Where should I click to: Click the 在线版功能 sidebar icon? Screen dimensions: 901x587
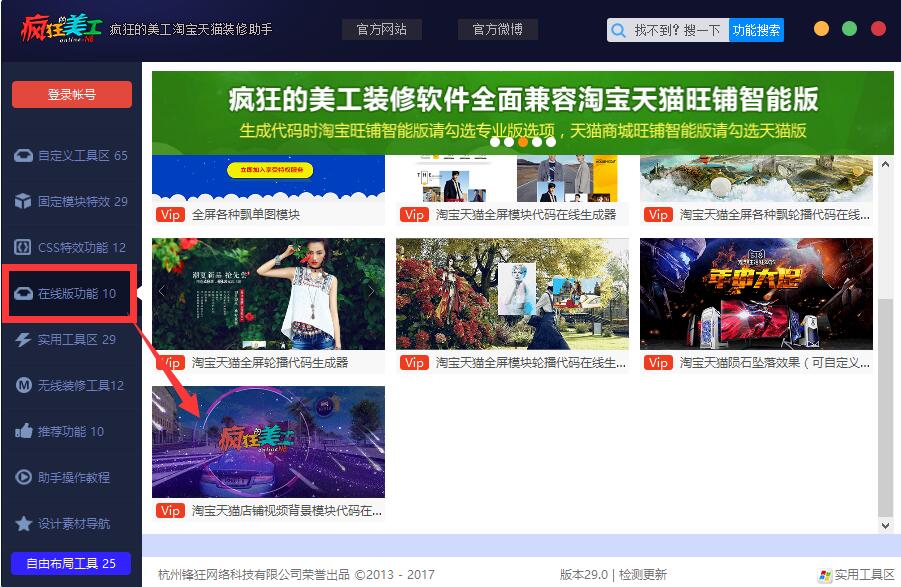(x=23, y=294)
